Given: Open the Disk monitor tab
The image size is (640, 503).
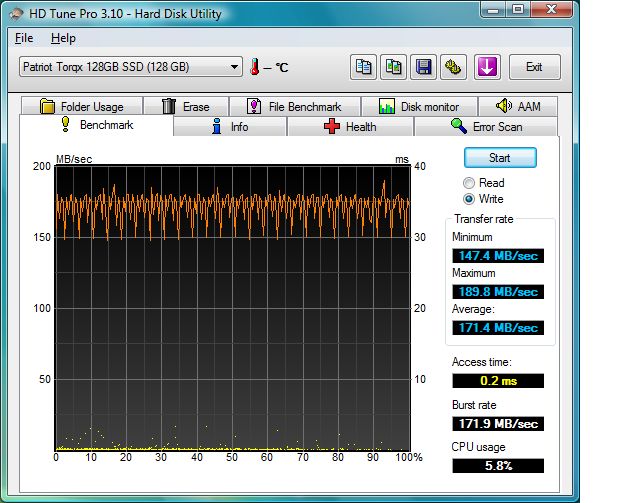Looking at the screenshot, I should pyautogui.click(x=418, y=107).
